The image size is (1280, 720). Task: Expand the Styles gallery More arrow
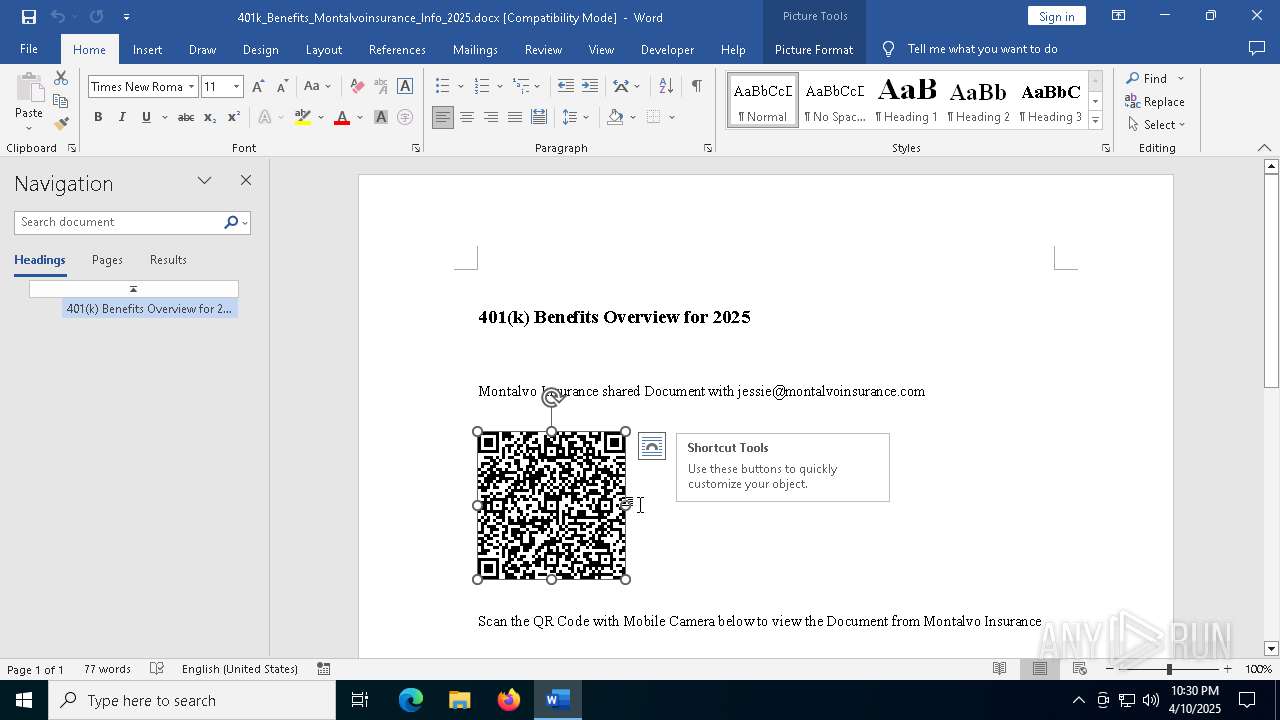1095,121
